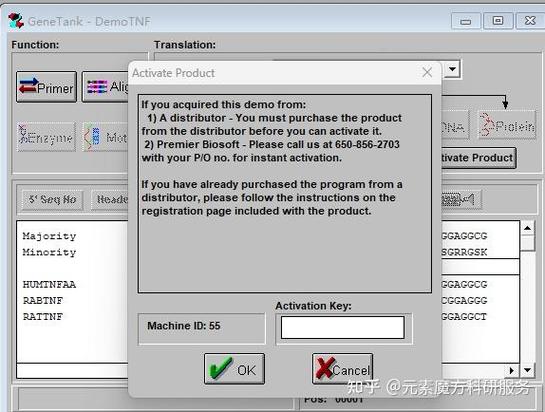Confirm activation with the OK button
This screenshot has height=412, width=545.
[x=234, y=369]
